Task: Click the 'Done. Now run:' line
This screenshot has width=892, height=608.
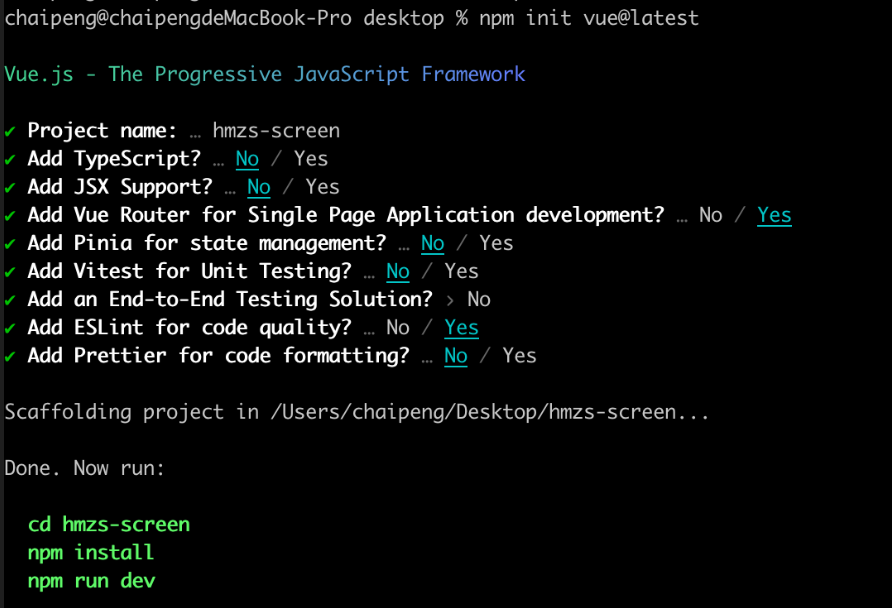Action: coord(84,468)
